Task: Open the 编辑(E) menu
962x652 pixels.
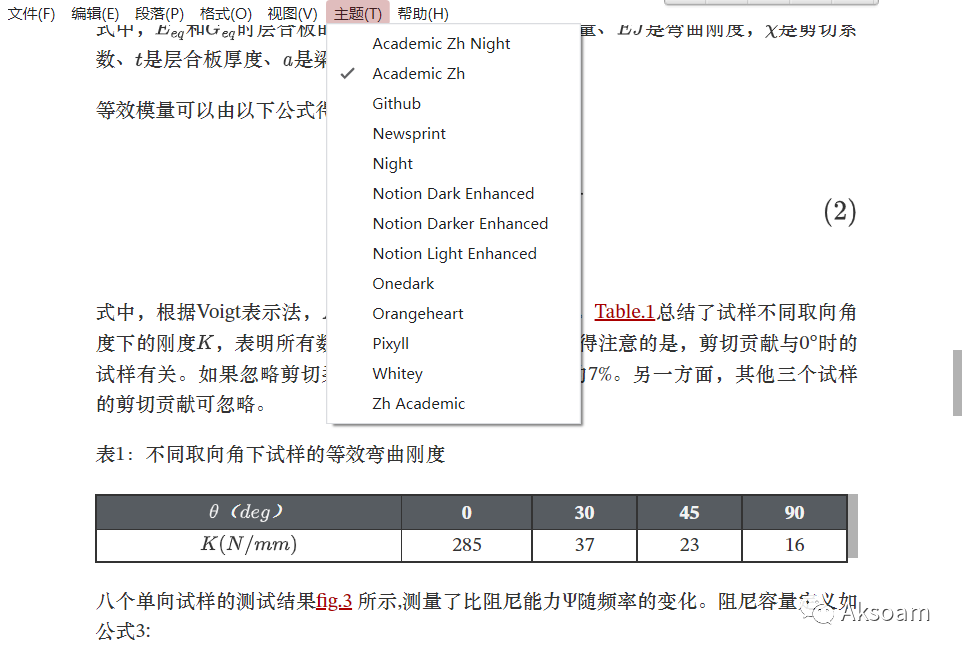Action: tap(94, 14)
